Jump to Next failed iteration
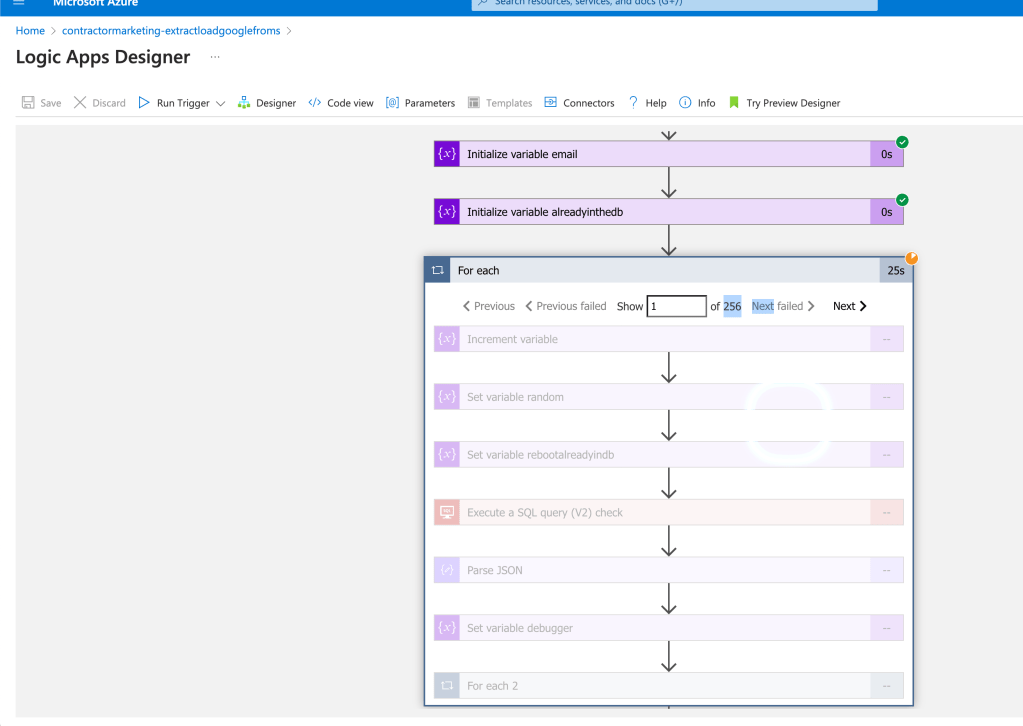This screenshot has width=1023, height=726. click(x=783, y=306)
